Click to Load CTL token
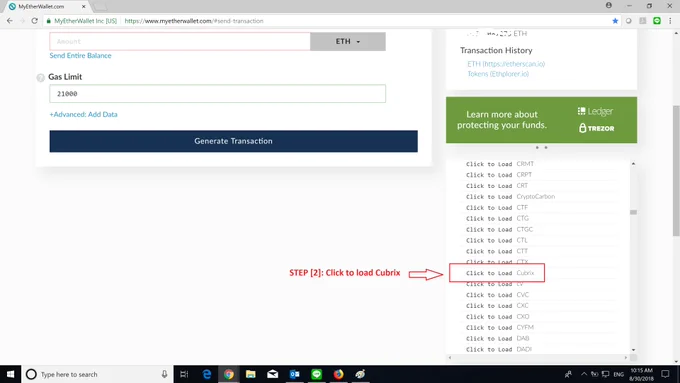 coord(497,240)
